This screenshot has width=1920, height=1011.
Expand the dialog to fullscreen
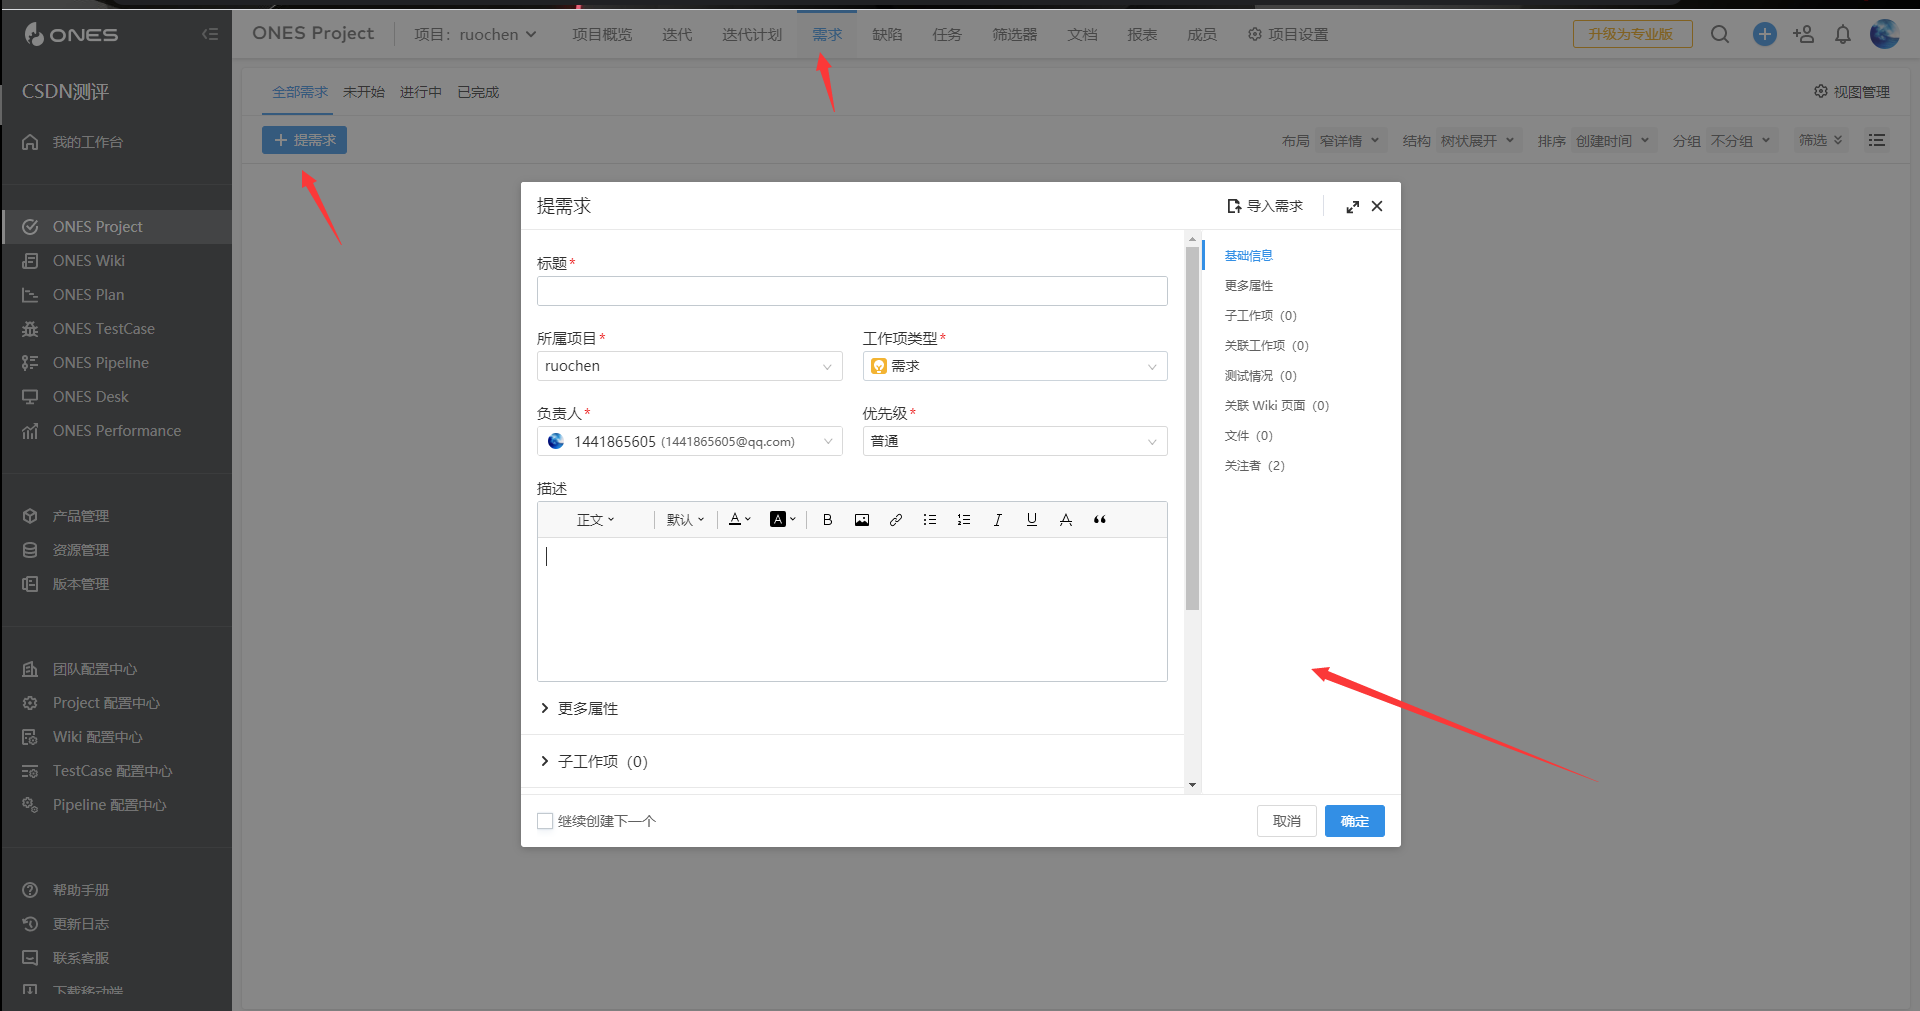(x=1352, y=206)
